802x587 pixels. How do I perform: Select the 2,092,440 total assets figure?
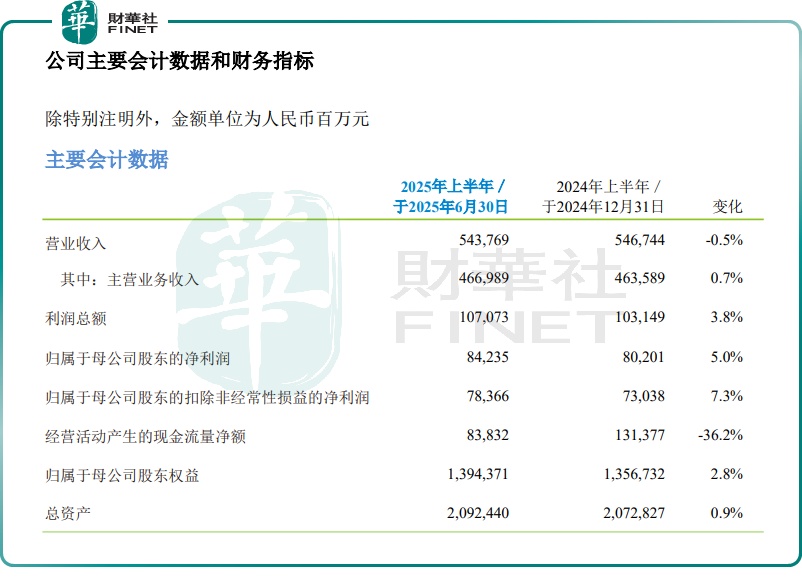click(x=471, y=513)
